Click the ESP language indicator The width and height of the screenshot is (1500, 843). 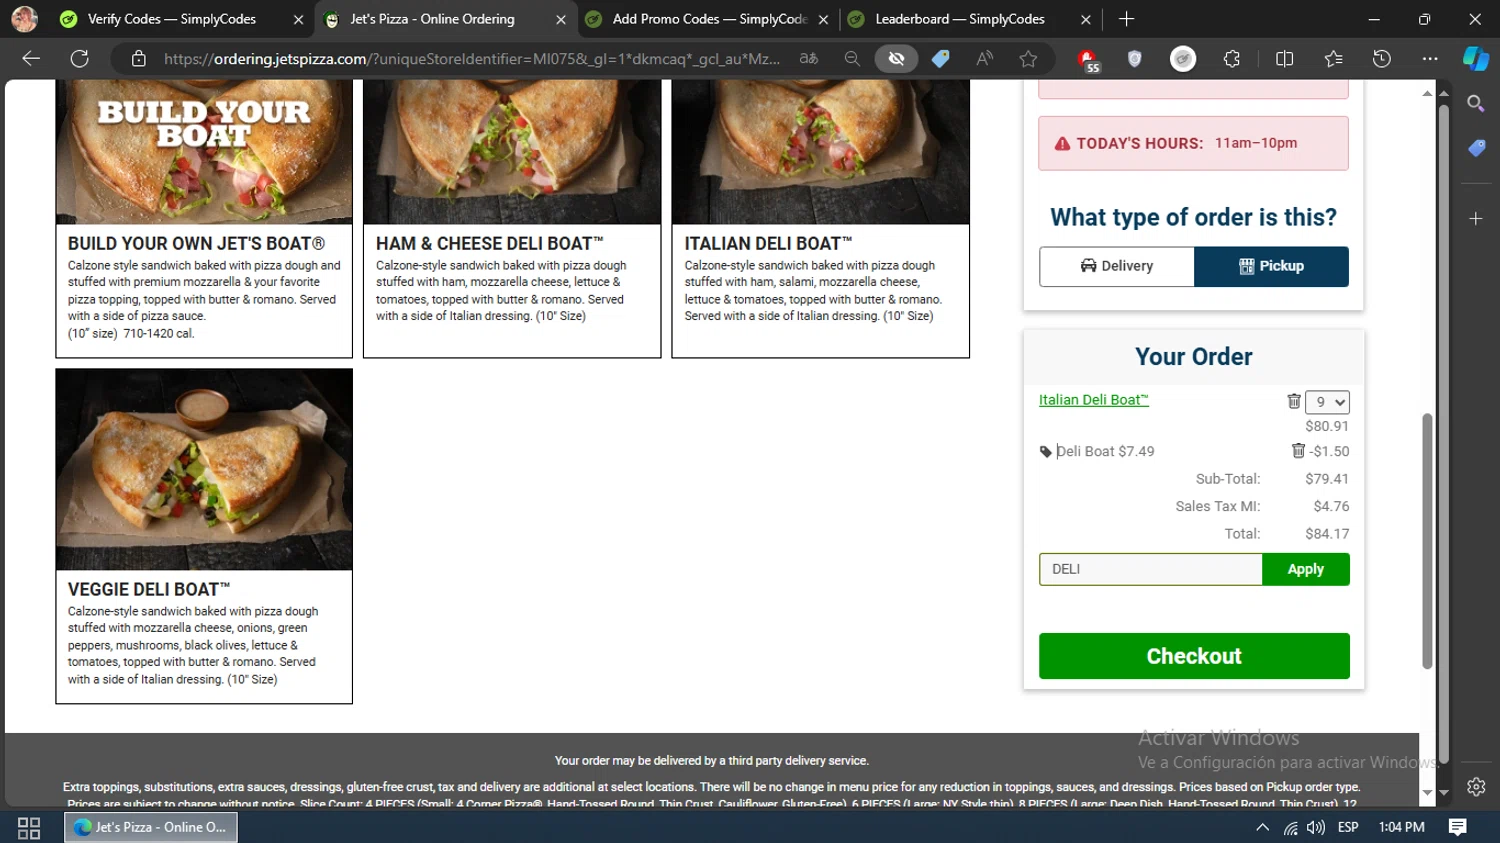(x=1348, y=827)
